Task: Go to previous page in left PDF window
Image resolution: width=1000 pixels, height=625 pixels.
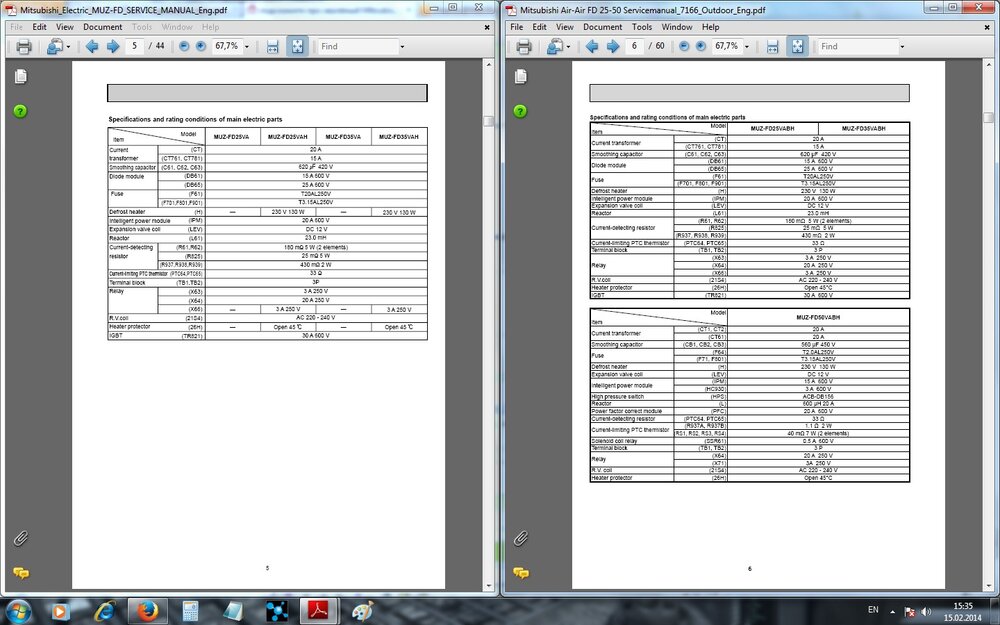Action: (92, 47)
